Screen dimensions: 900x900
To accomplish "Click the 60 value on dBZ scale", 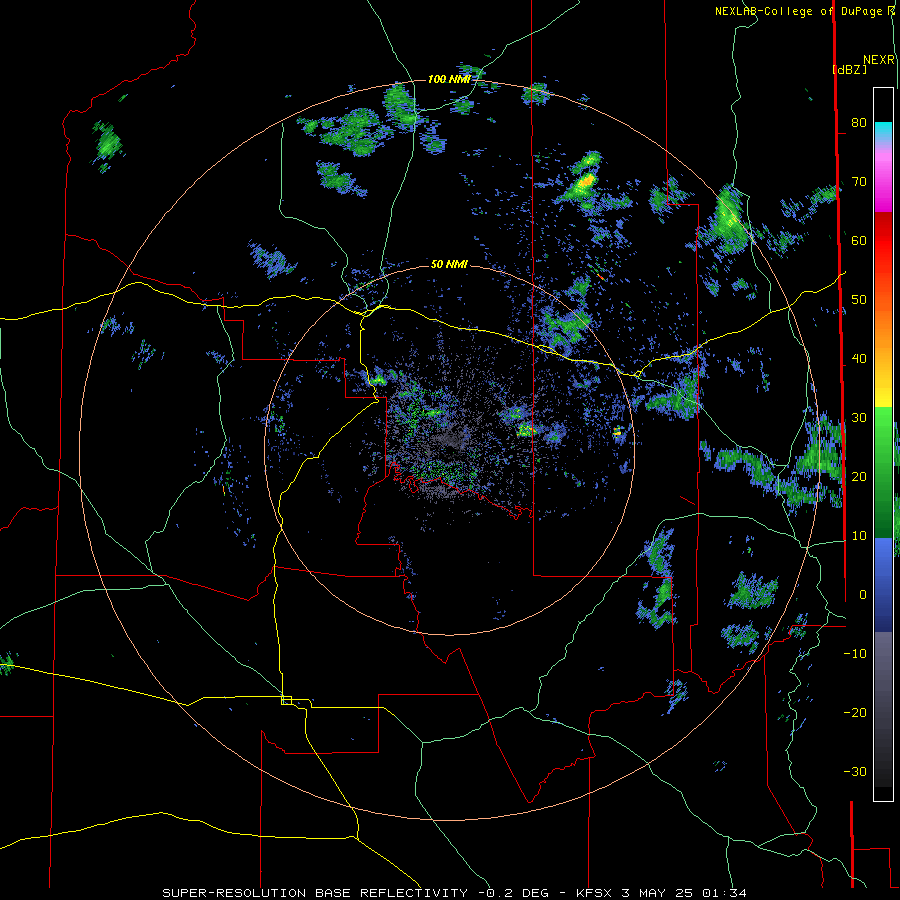I will tap(859, 240).
